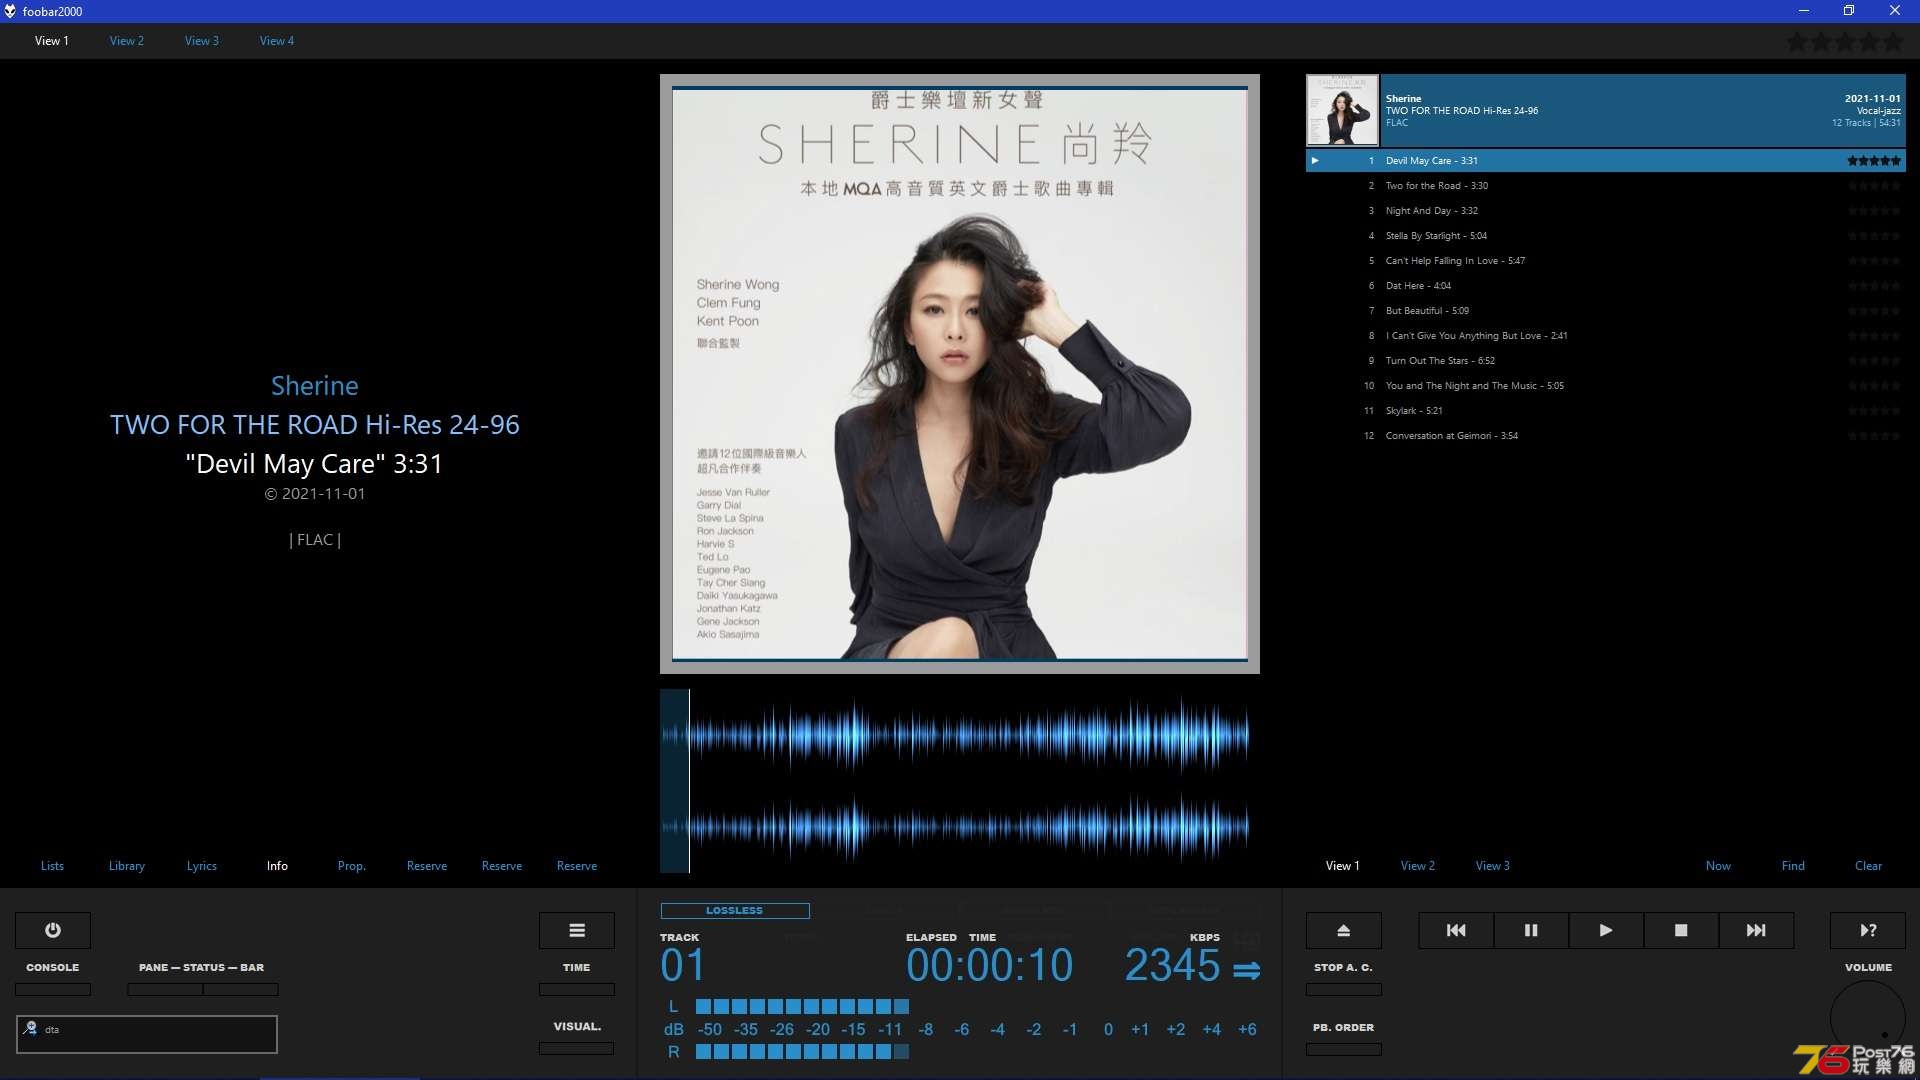Screen dimensions: 1920x1080
Task: Click the Find link under playlist
Action: 1793,866
